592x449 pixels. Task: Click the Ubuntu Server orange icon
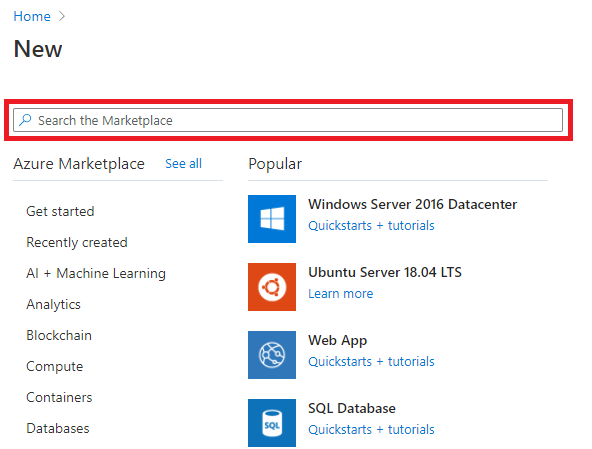(272, 287)
